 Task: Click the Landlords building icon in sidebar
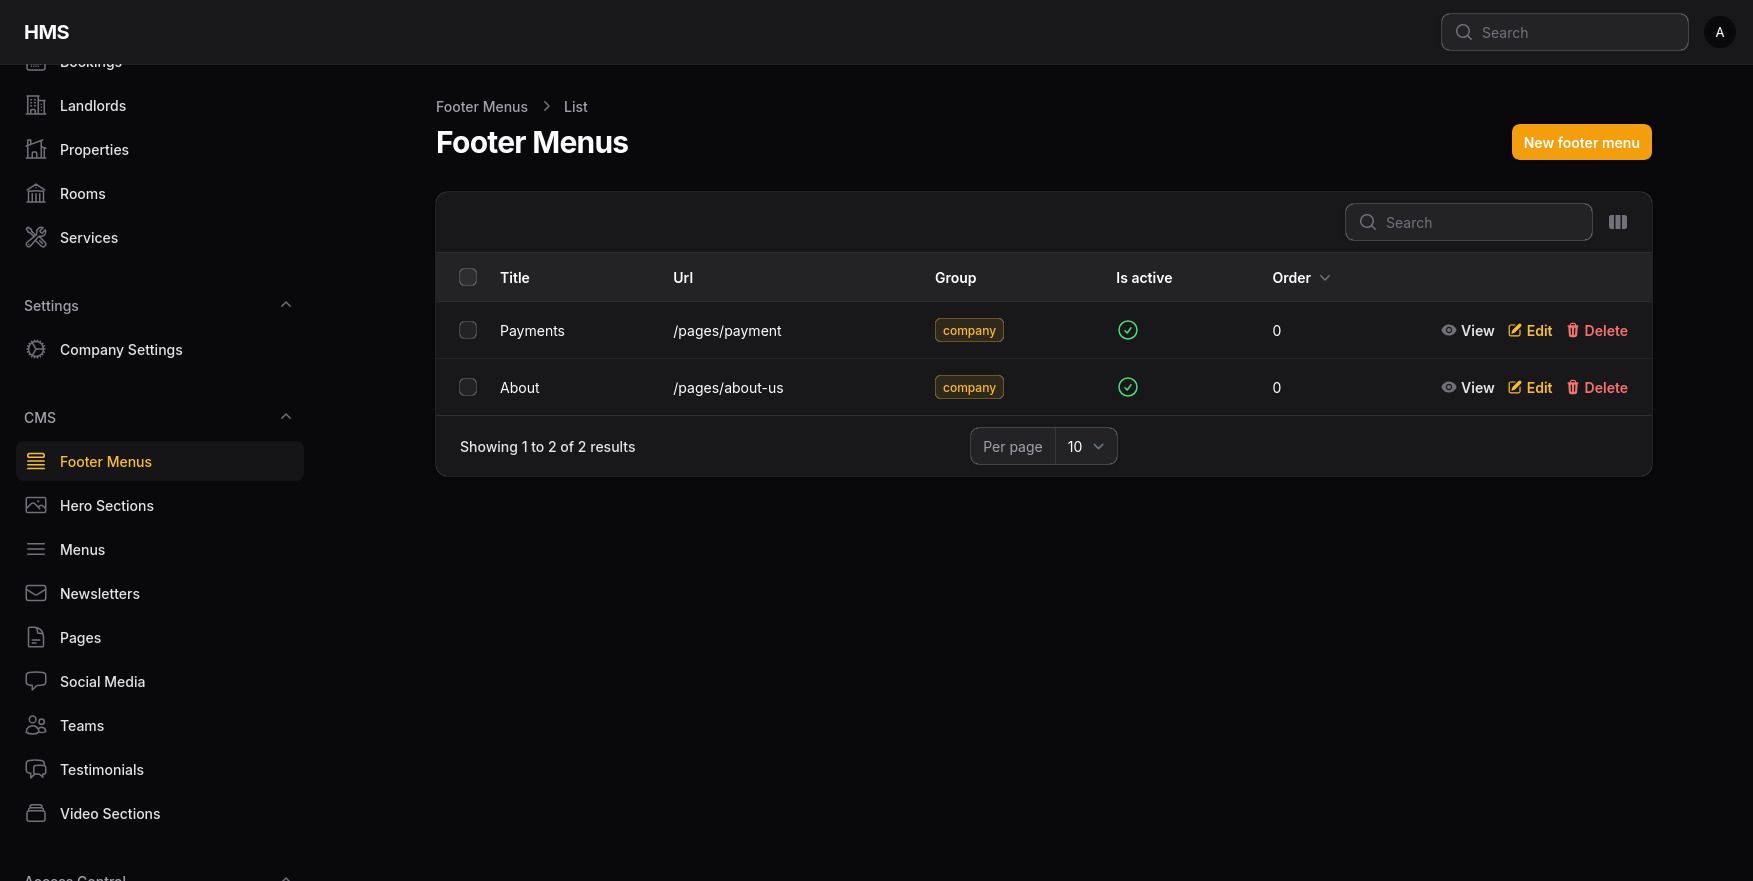click(x=36, y=106)
